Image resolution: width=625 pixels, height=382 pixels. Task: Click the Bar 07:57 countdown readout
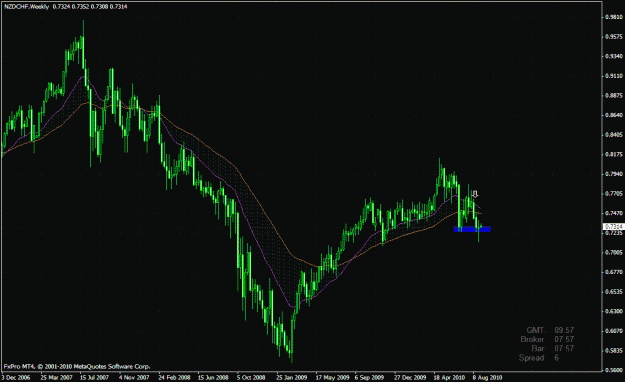[553, 349]
